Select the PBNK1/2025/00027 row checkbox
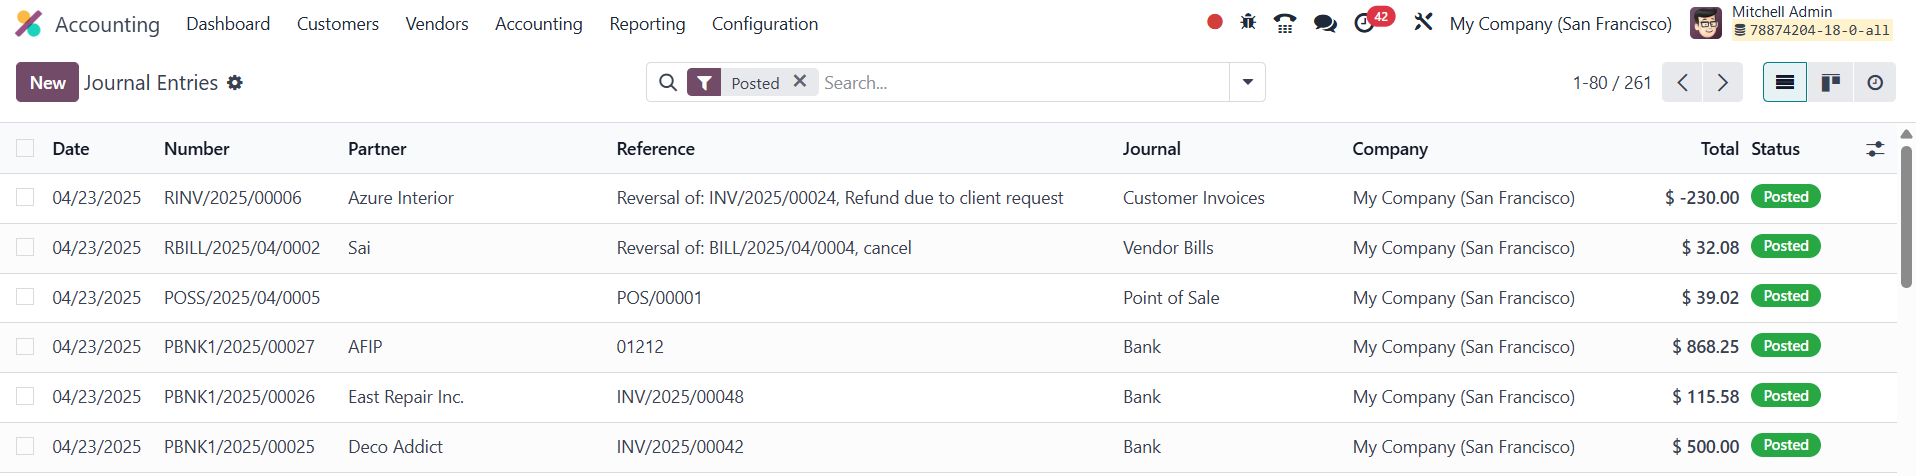 pyautogui.click(x=25, y=347)
